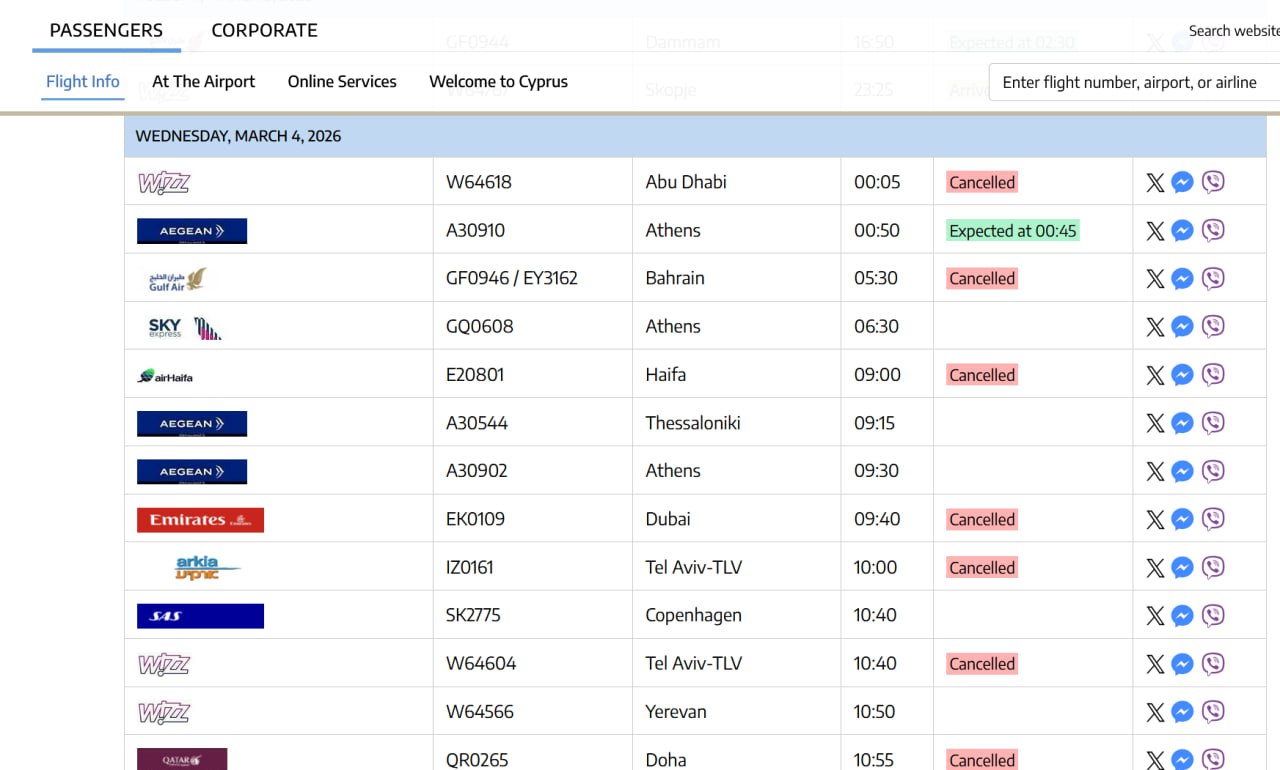Share Arkia IZ0161 flight via Viber
Image resolution: width=1280 pixels, height=770 pixels.
[x=1213, y=568]
